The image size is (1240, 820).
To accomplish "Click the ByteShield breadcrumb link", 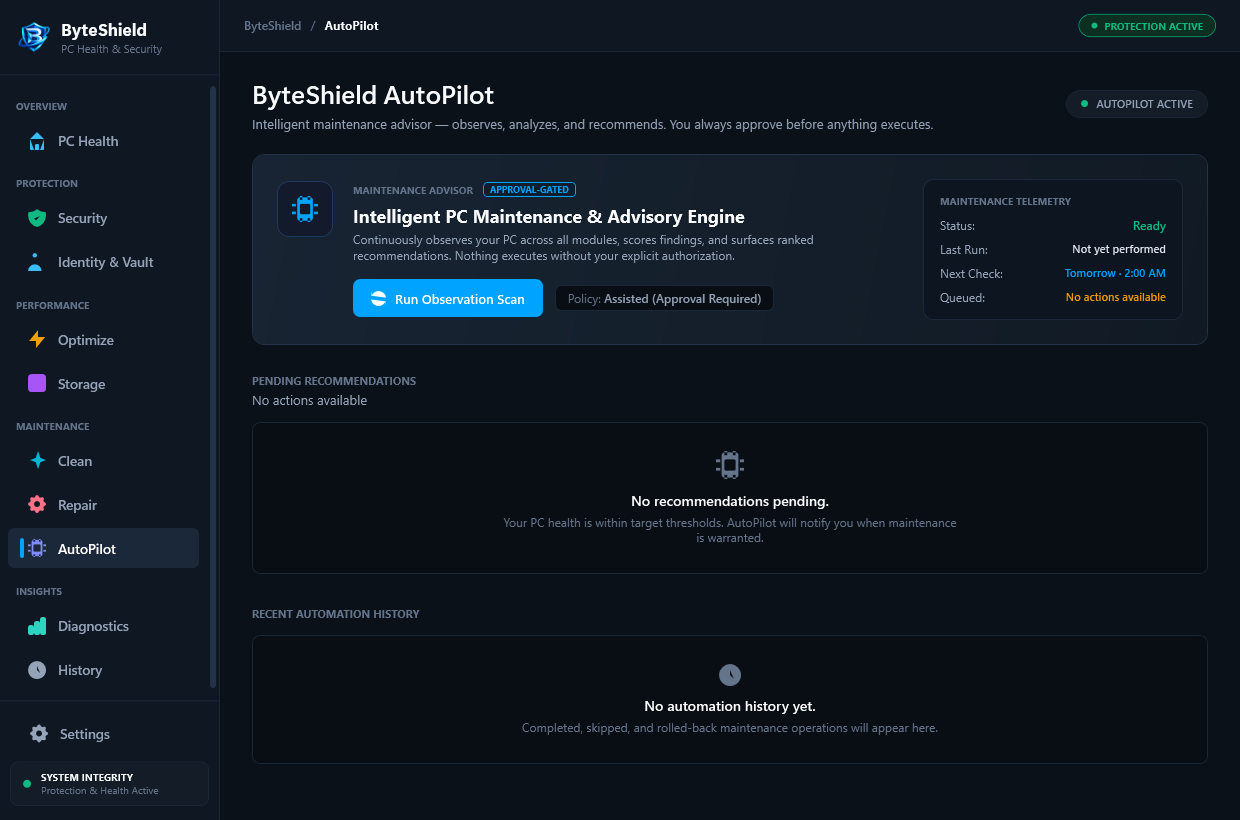I will coord(272,26).
